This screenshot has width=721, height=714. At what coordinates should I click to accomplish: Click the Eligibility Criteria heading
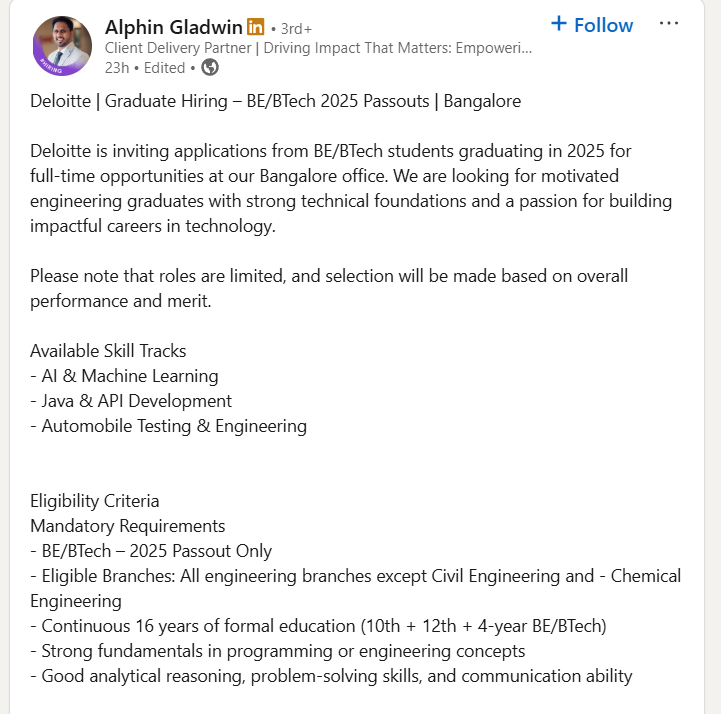click(95, 501)
